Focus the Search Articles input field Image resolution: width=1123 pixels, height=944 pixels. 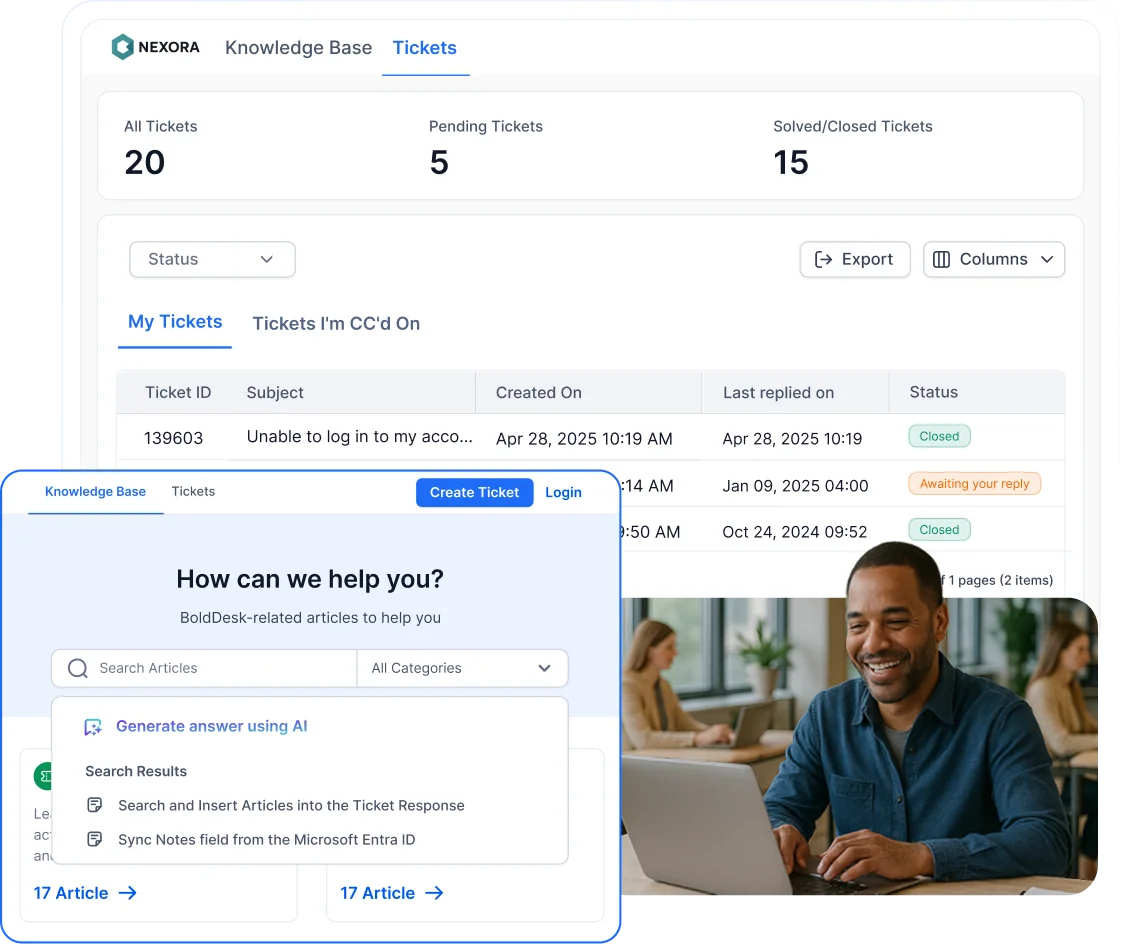coord(205,668)
